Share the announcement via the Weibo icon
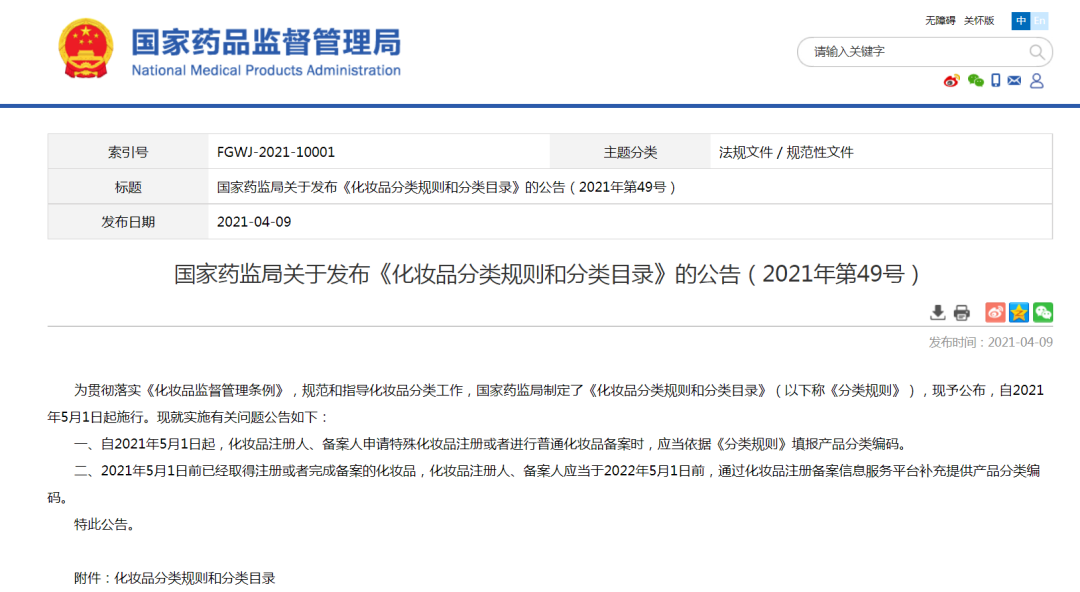 [x=994, y=312]
